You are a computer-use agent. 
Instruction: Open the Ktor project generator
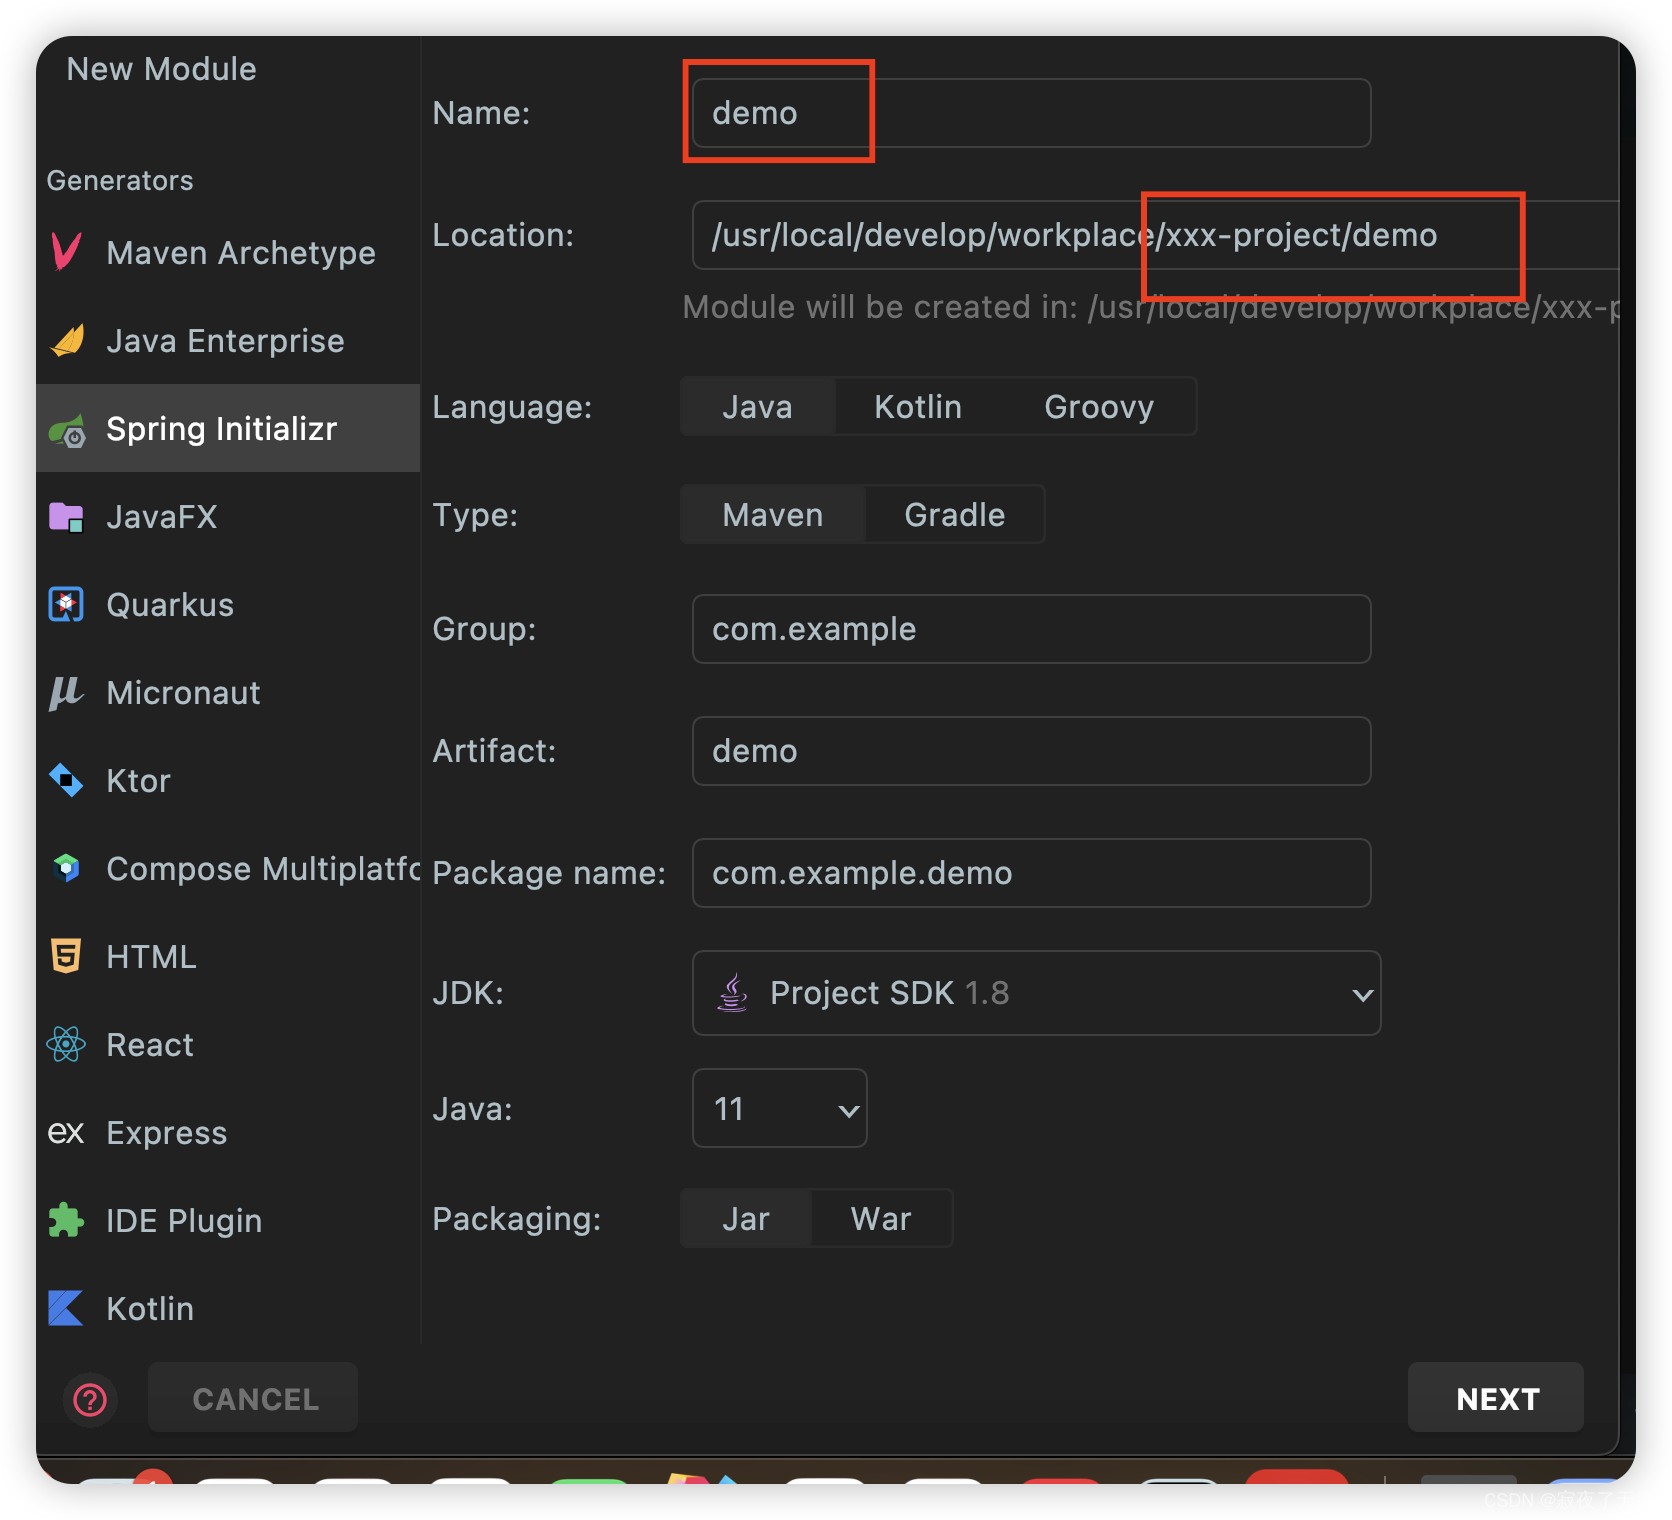pos(137,780)
